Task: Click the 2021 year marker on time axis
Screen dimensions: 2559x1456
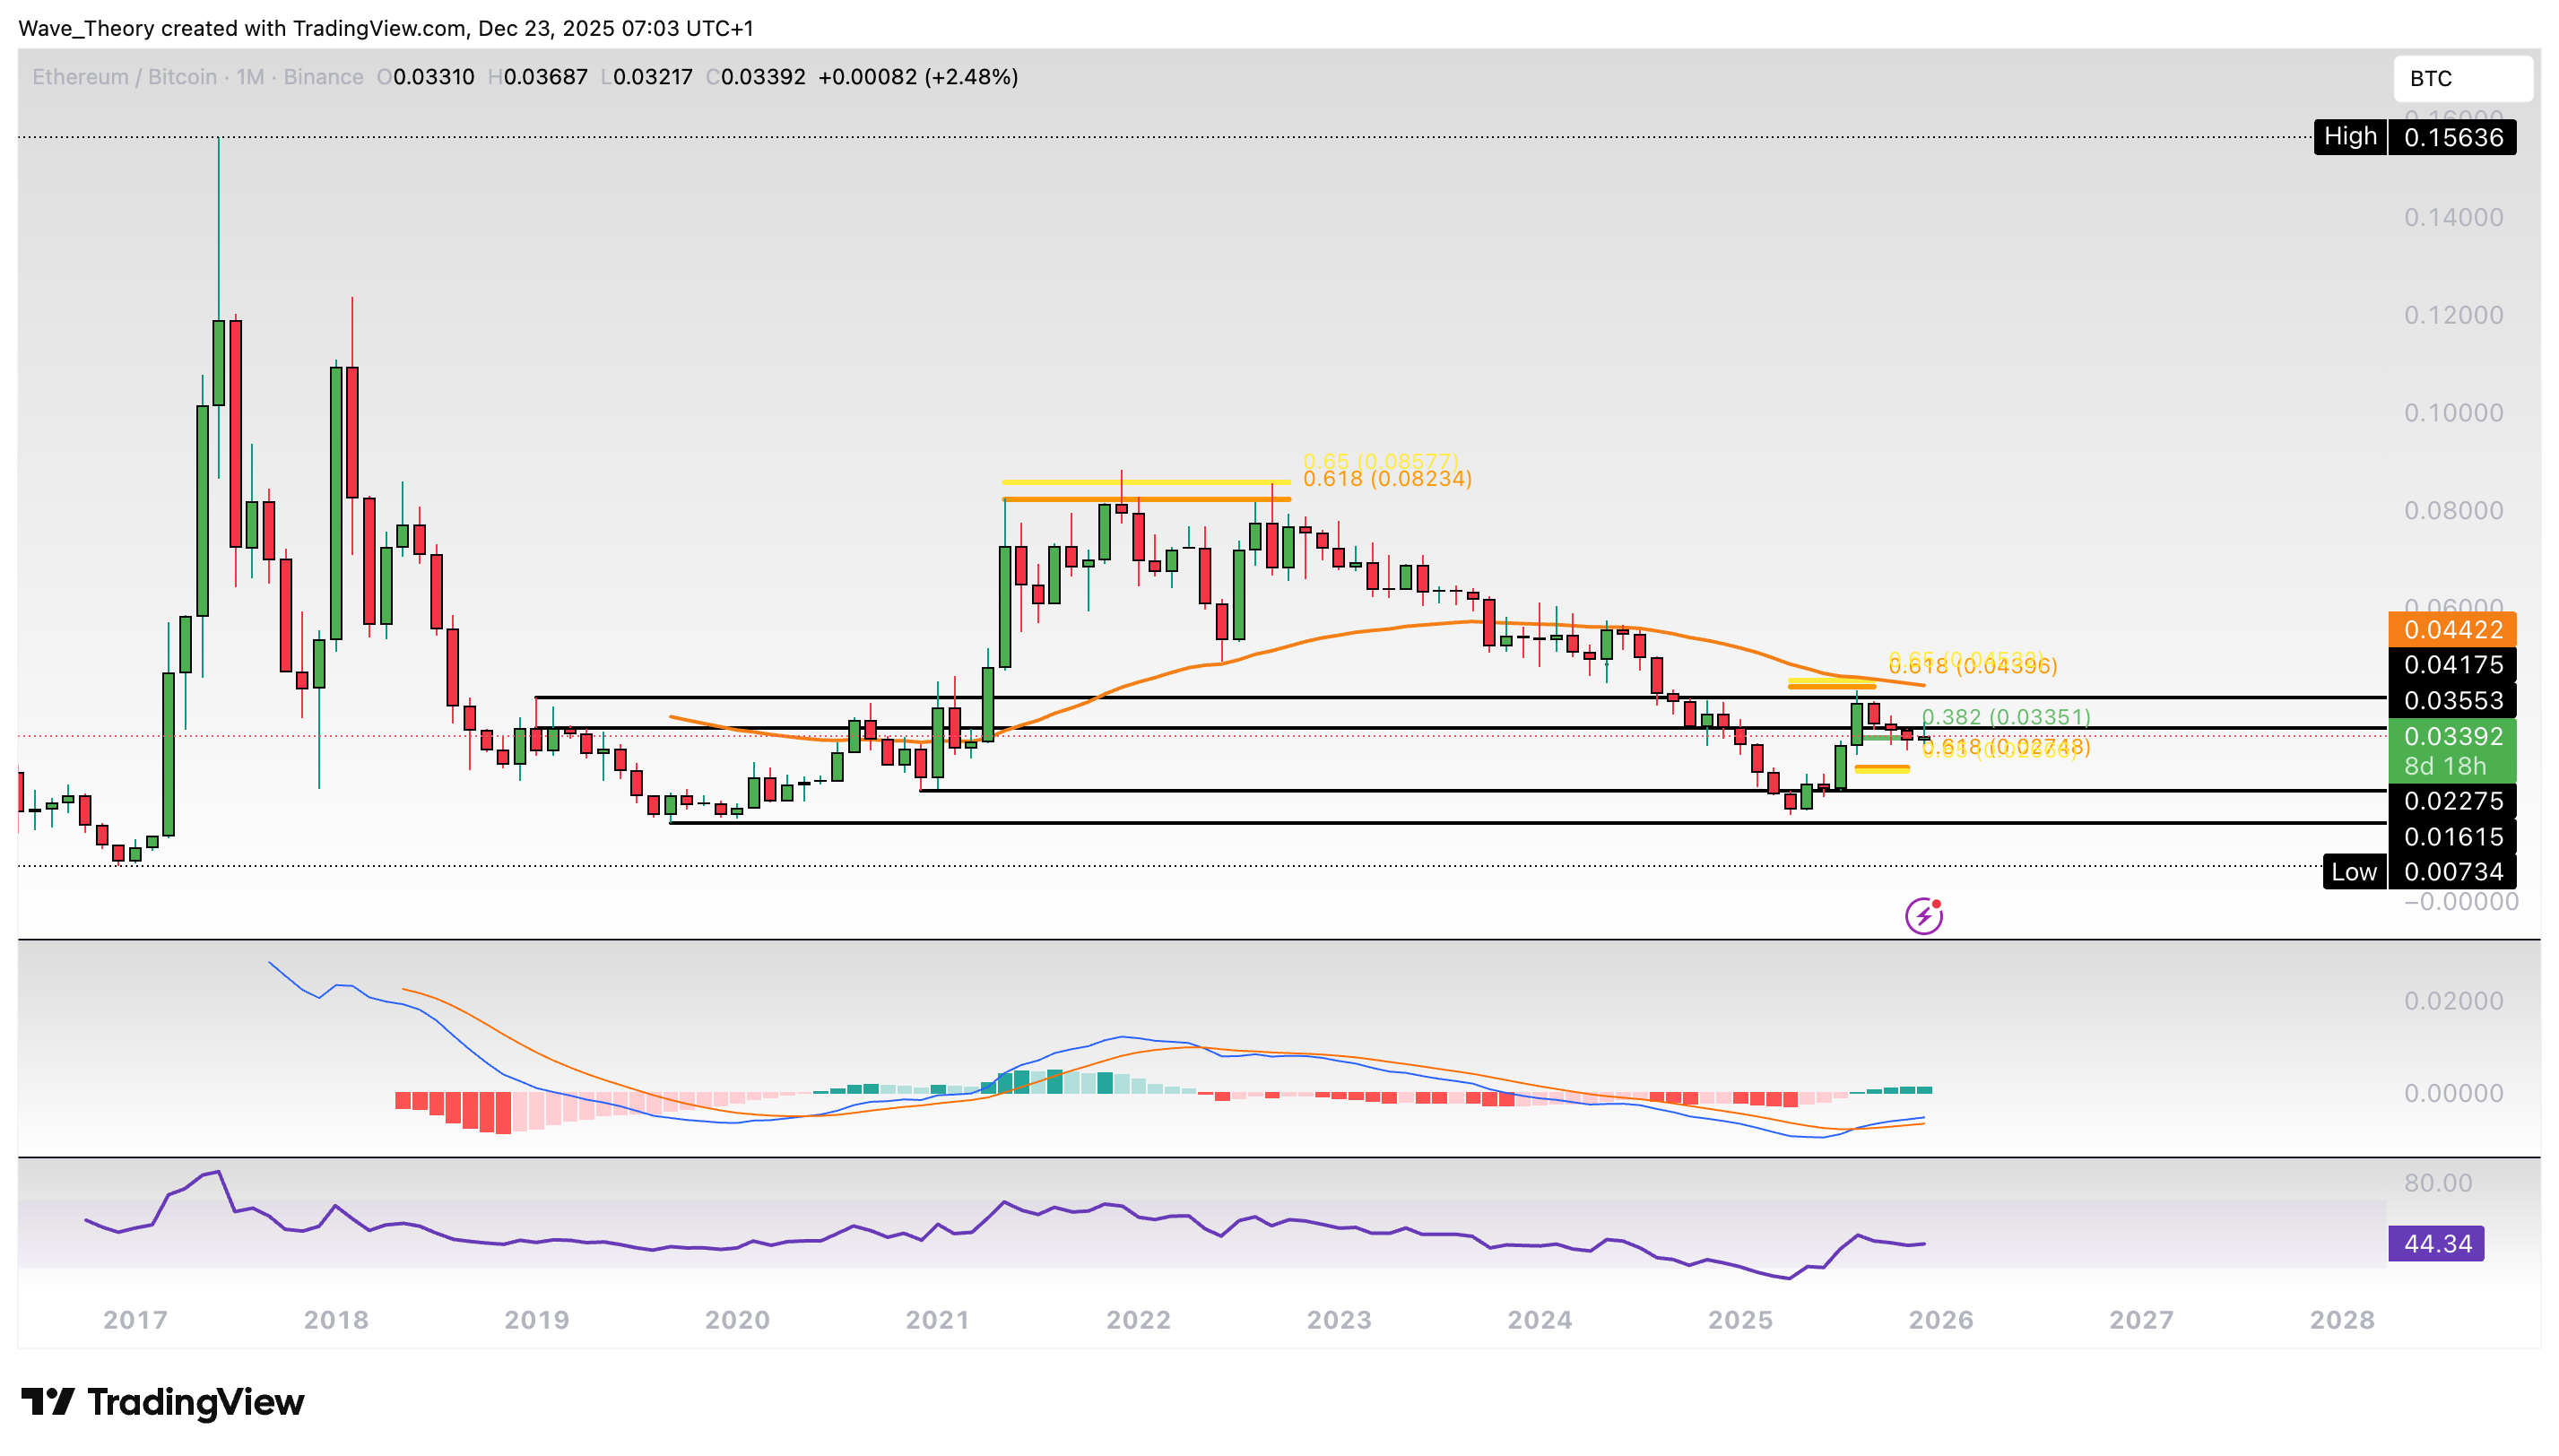Action: [937, 1320]
